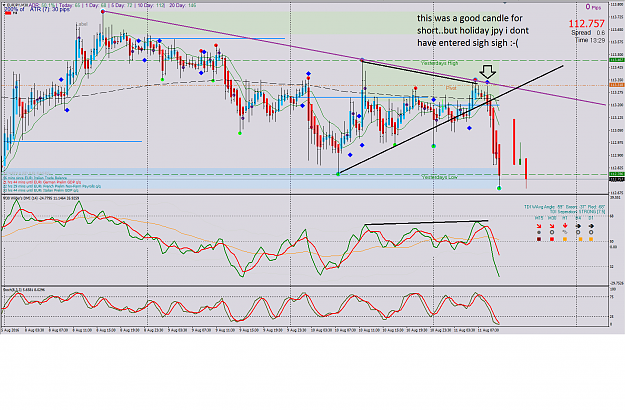Click the orange Pivot label
The image size is (625, 410).
point(451,88)
